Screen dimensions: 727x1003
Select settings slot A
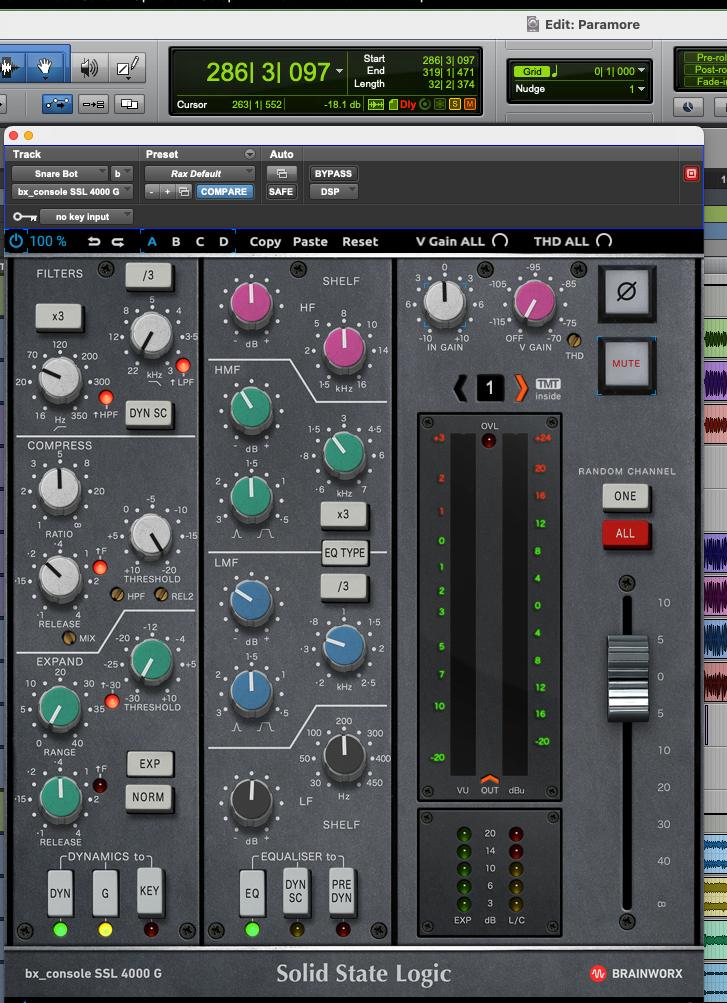[152, 242]
